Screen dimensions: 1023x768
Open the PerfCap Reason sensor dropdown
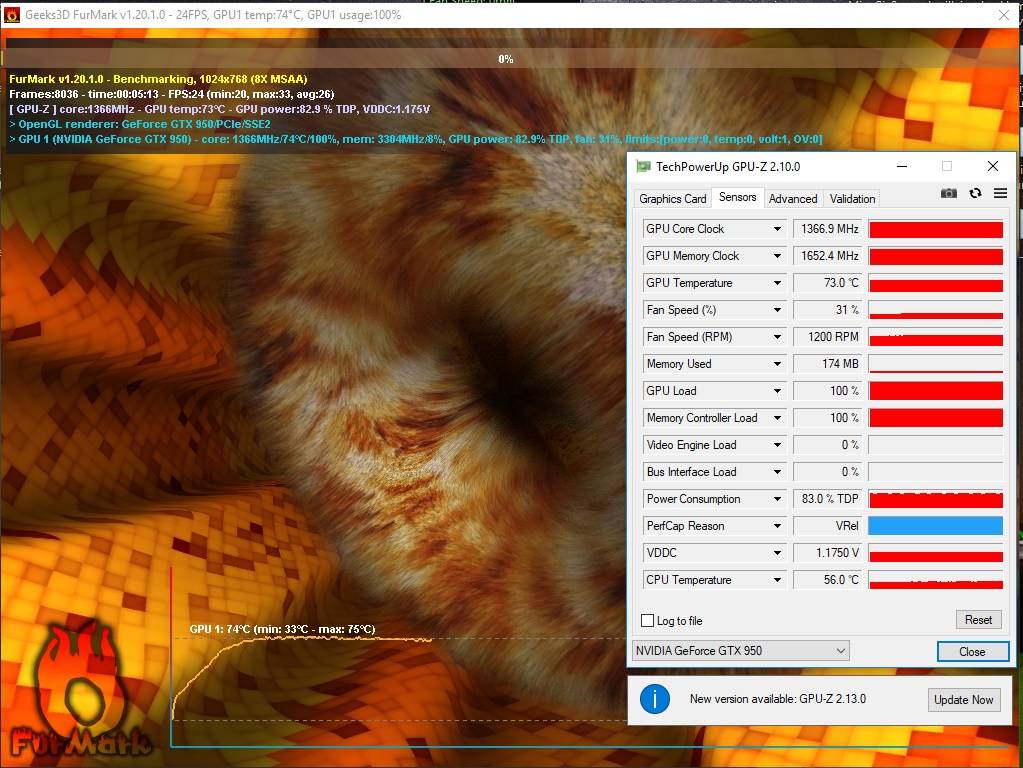tap(777, 526)
